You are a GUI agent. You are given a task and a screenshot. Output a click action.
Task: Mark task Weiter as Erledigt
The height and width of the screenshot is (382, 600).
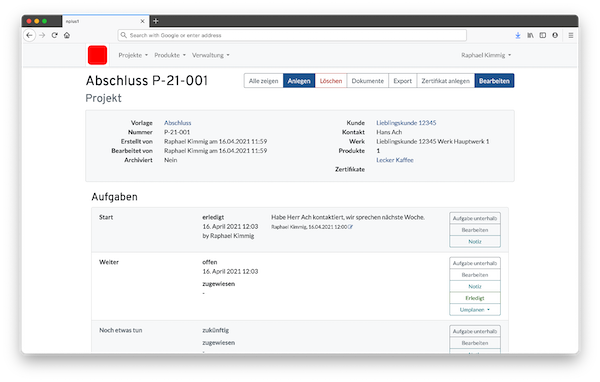(475, 298)
